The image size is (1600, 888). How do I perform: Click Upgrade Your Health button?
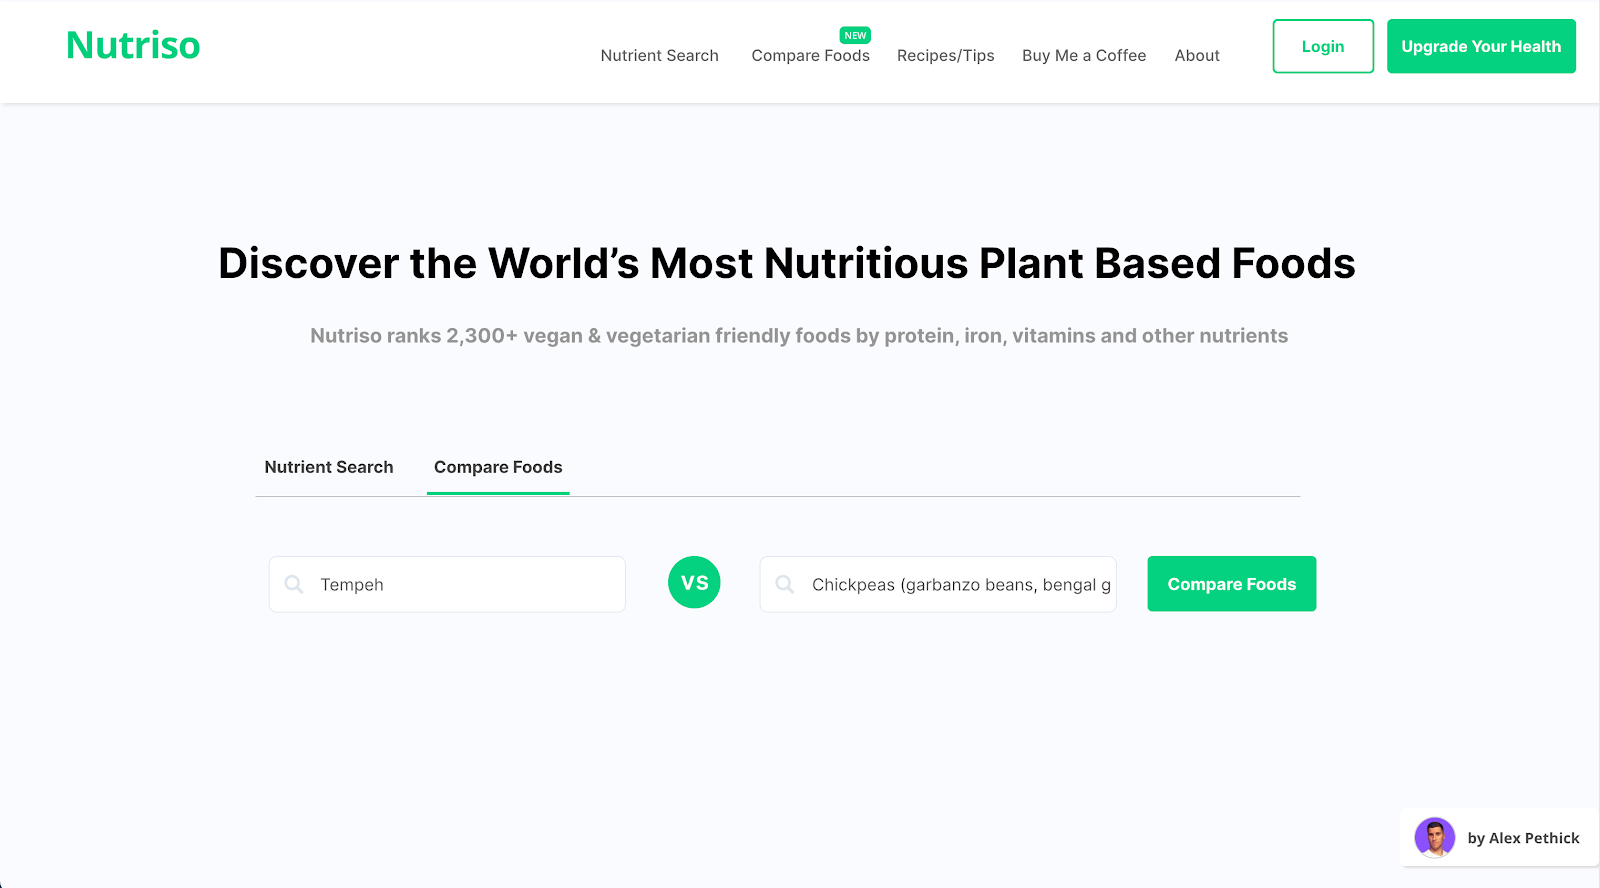[x=1481, y=46]
